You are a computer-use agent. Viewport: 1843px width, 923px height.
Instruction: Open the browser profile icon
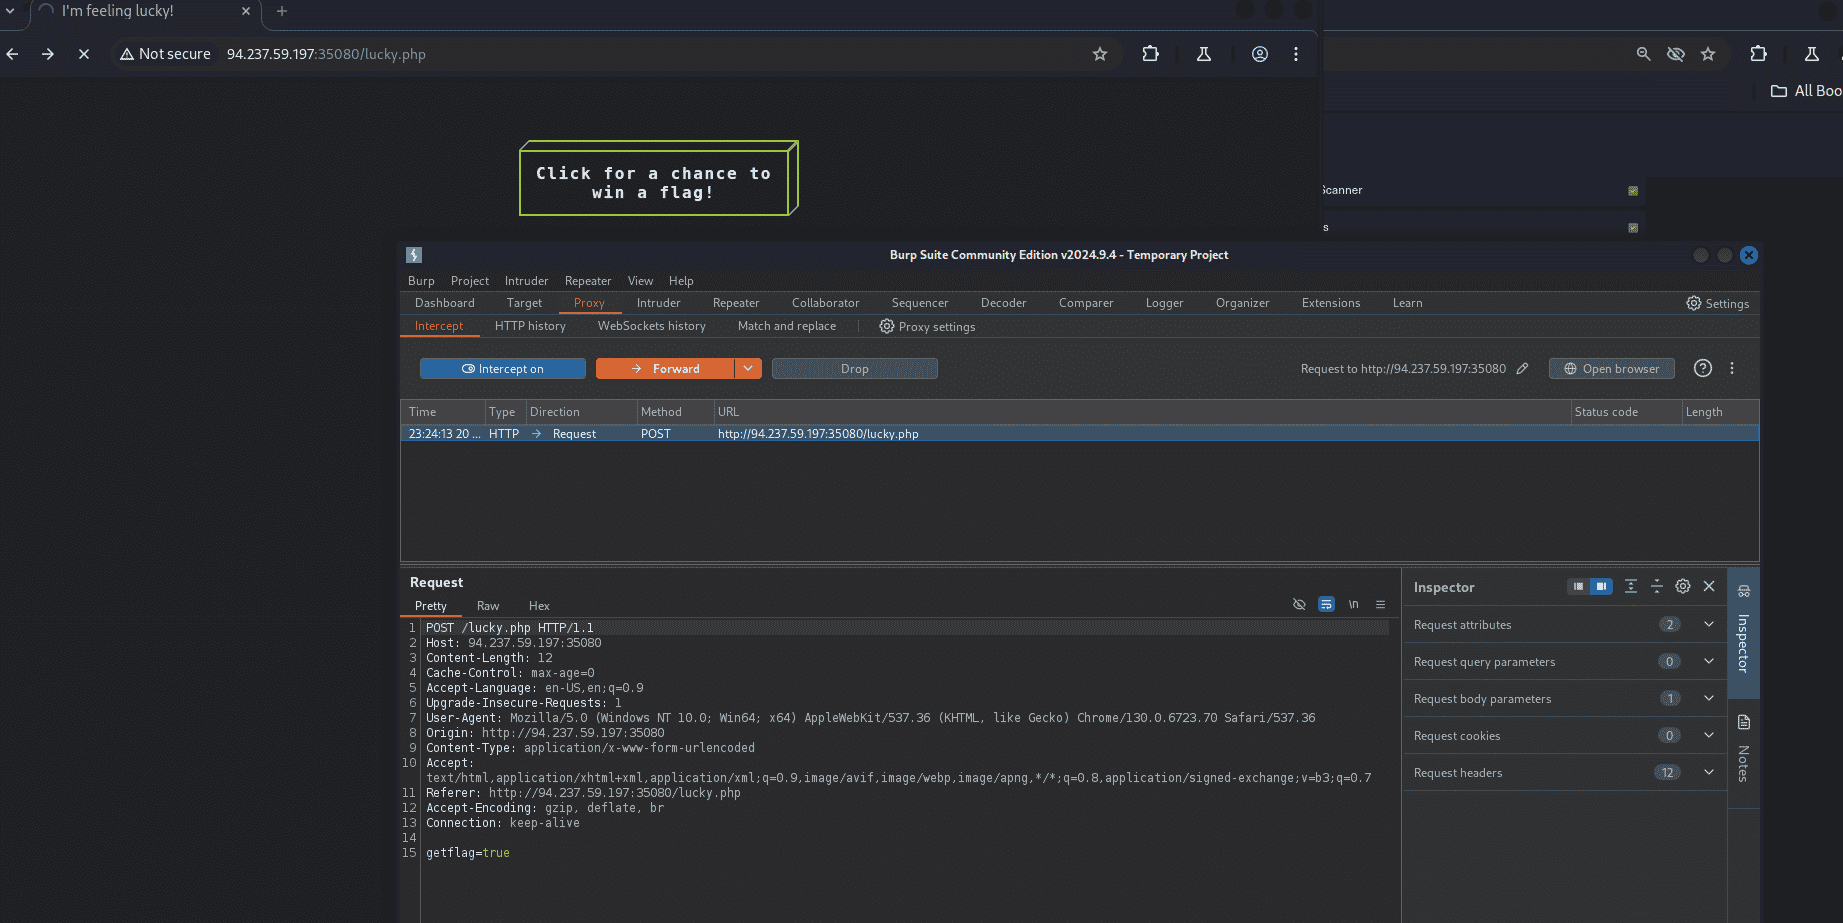tap(1260, 54)
